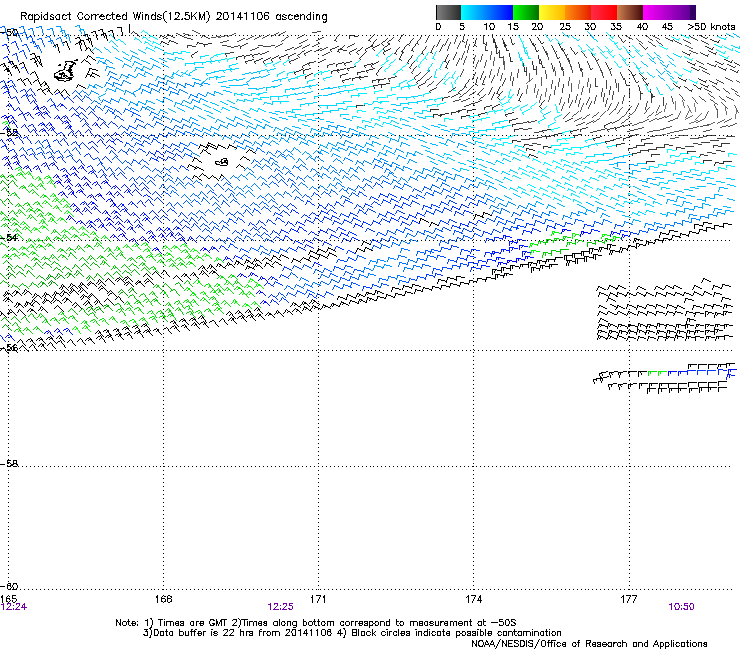Click the latitude label '-58'
This screenshot has width=740, height=650.
click(x=9, y=464)
